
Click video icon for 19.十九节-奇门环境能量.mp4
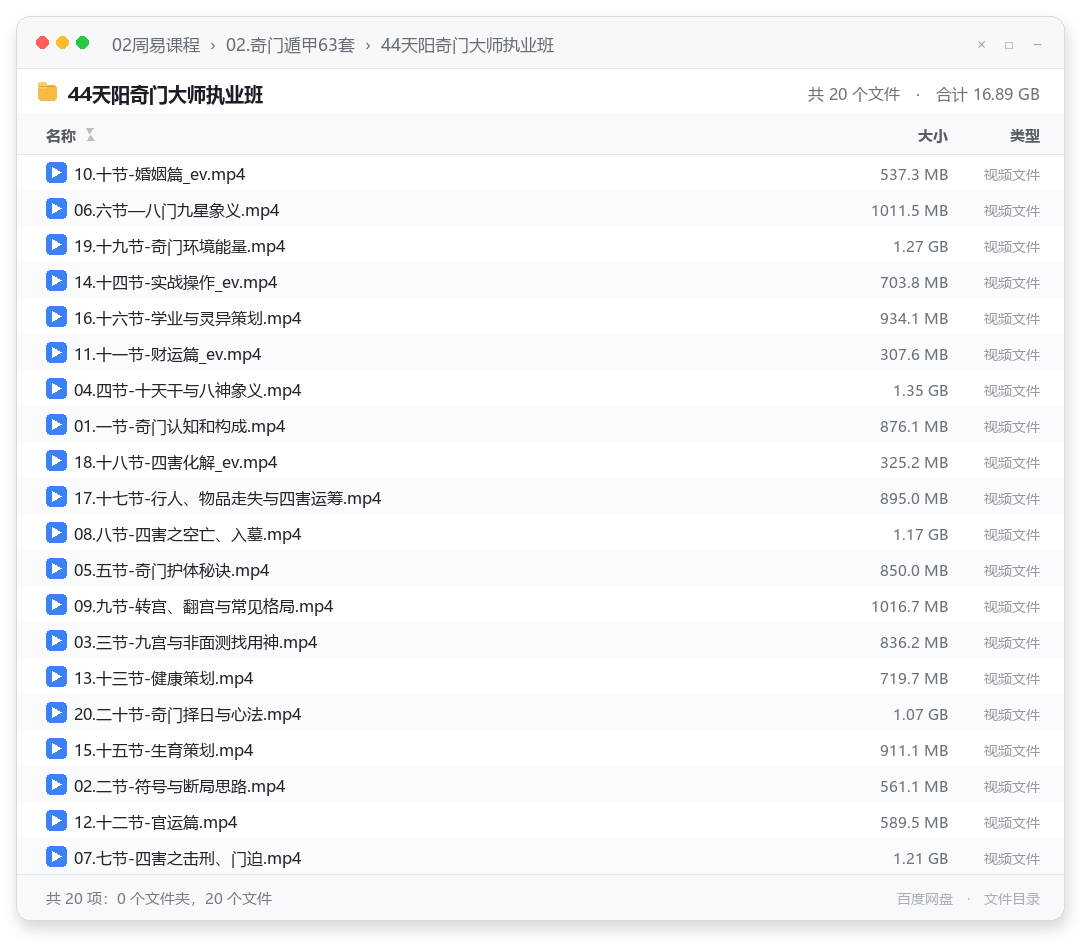(56, 244)
